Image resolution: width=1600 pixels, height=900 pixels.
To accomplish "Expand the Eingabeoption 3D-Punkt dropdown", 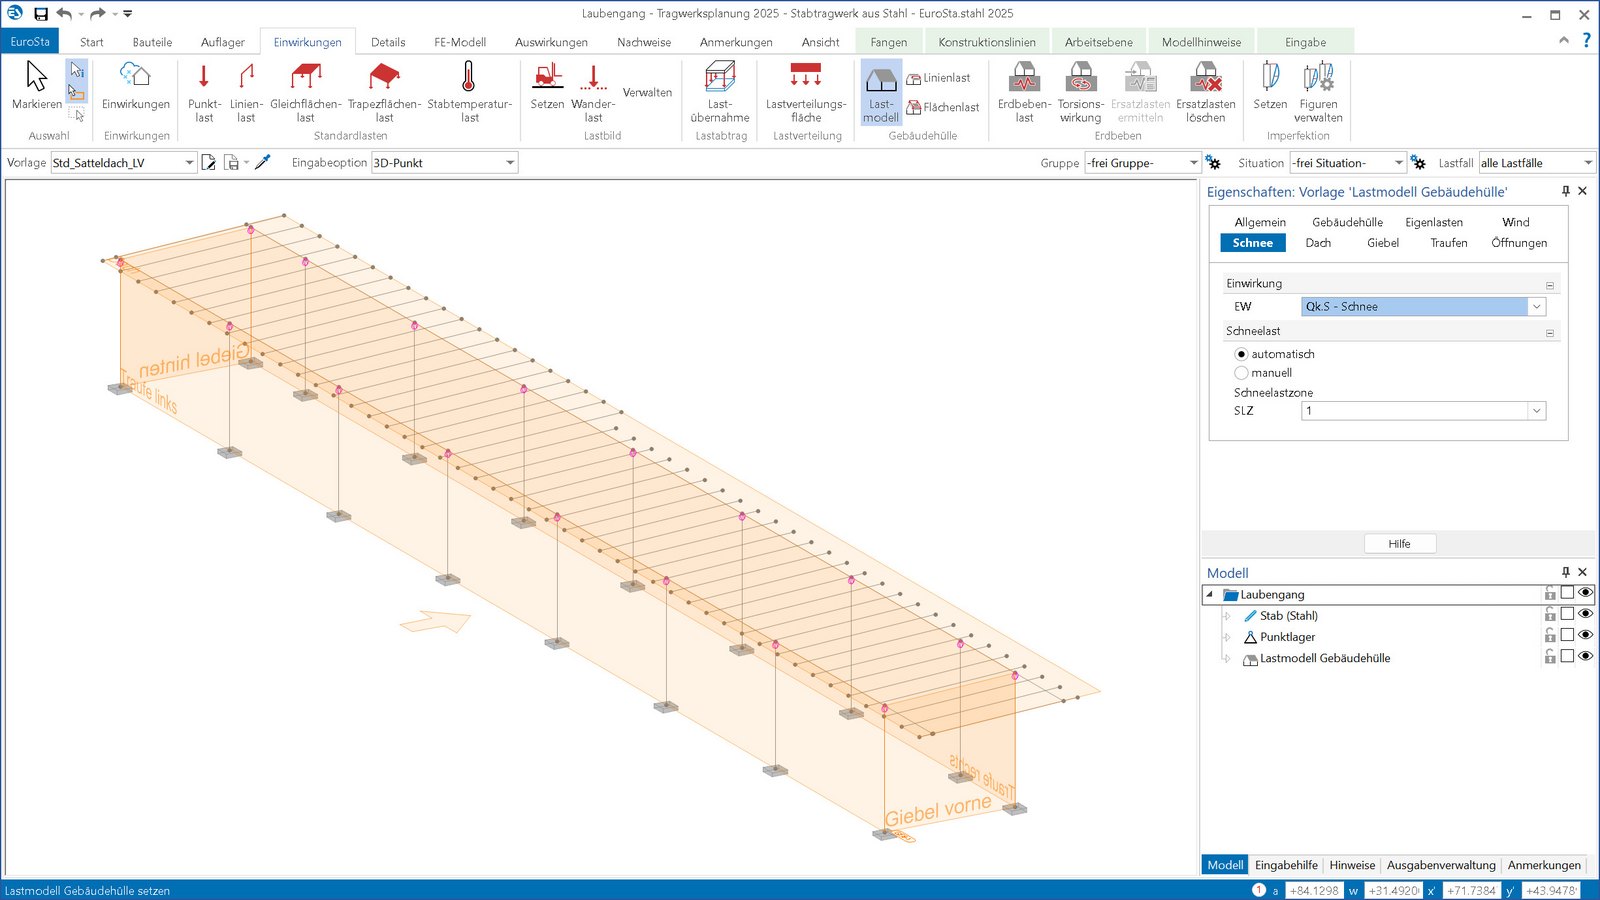I will (510, 163).
